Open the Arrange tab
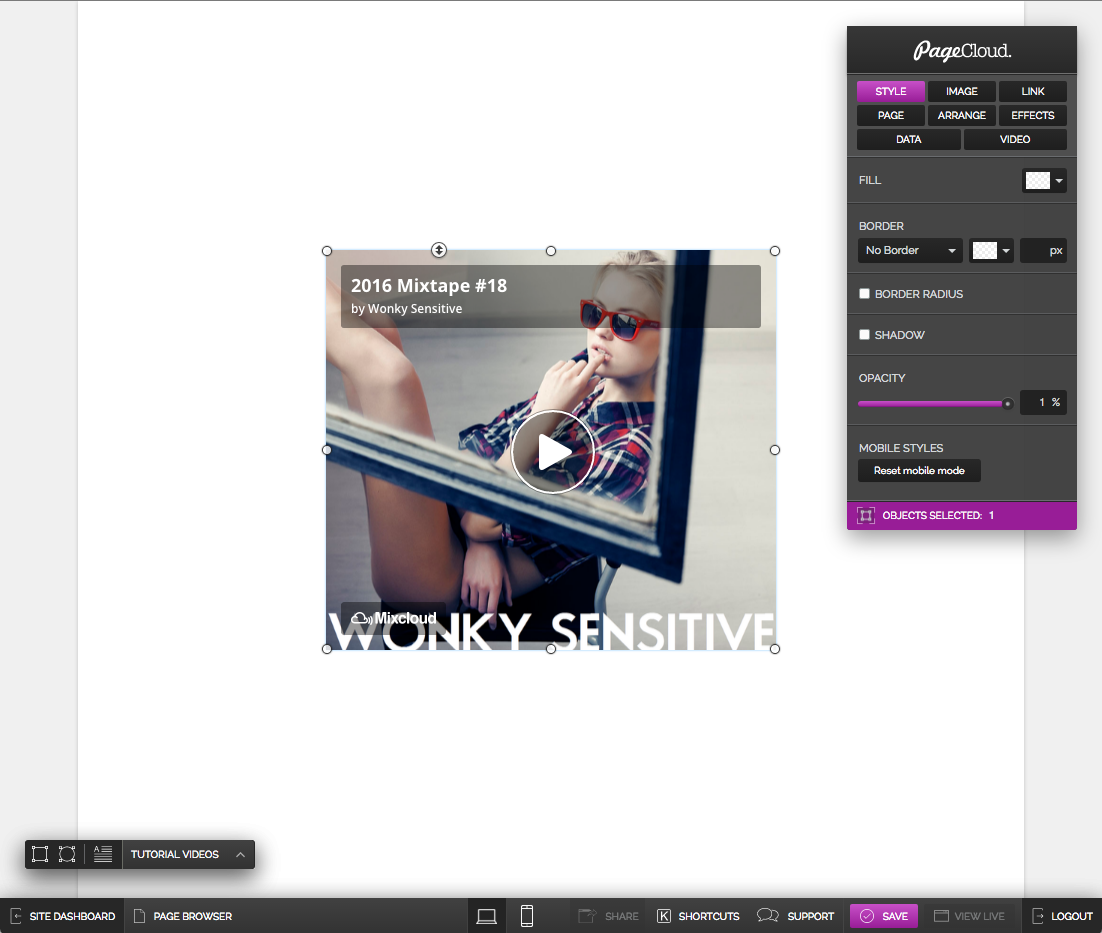 pyautogui.click(x=961, y=115)
